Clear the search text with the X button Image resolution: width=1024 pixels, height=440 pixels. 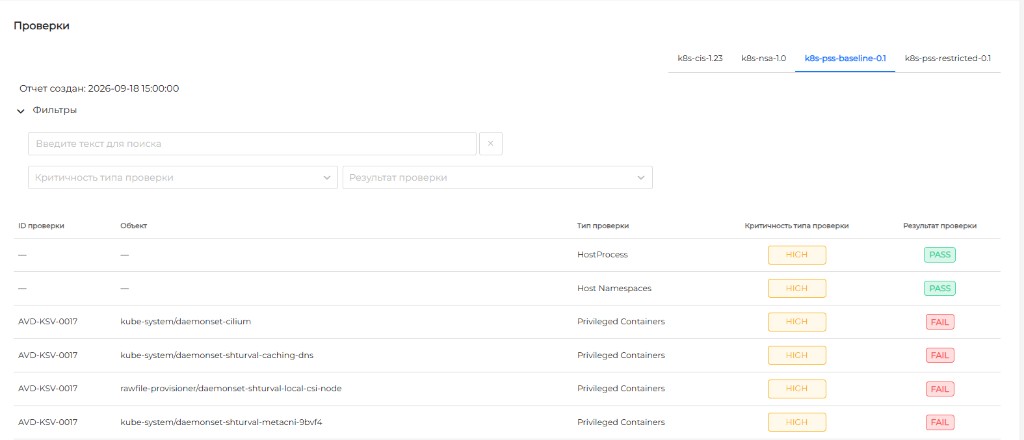pos(490,144)
